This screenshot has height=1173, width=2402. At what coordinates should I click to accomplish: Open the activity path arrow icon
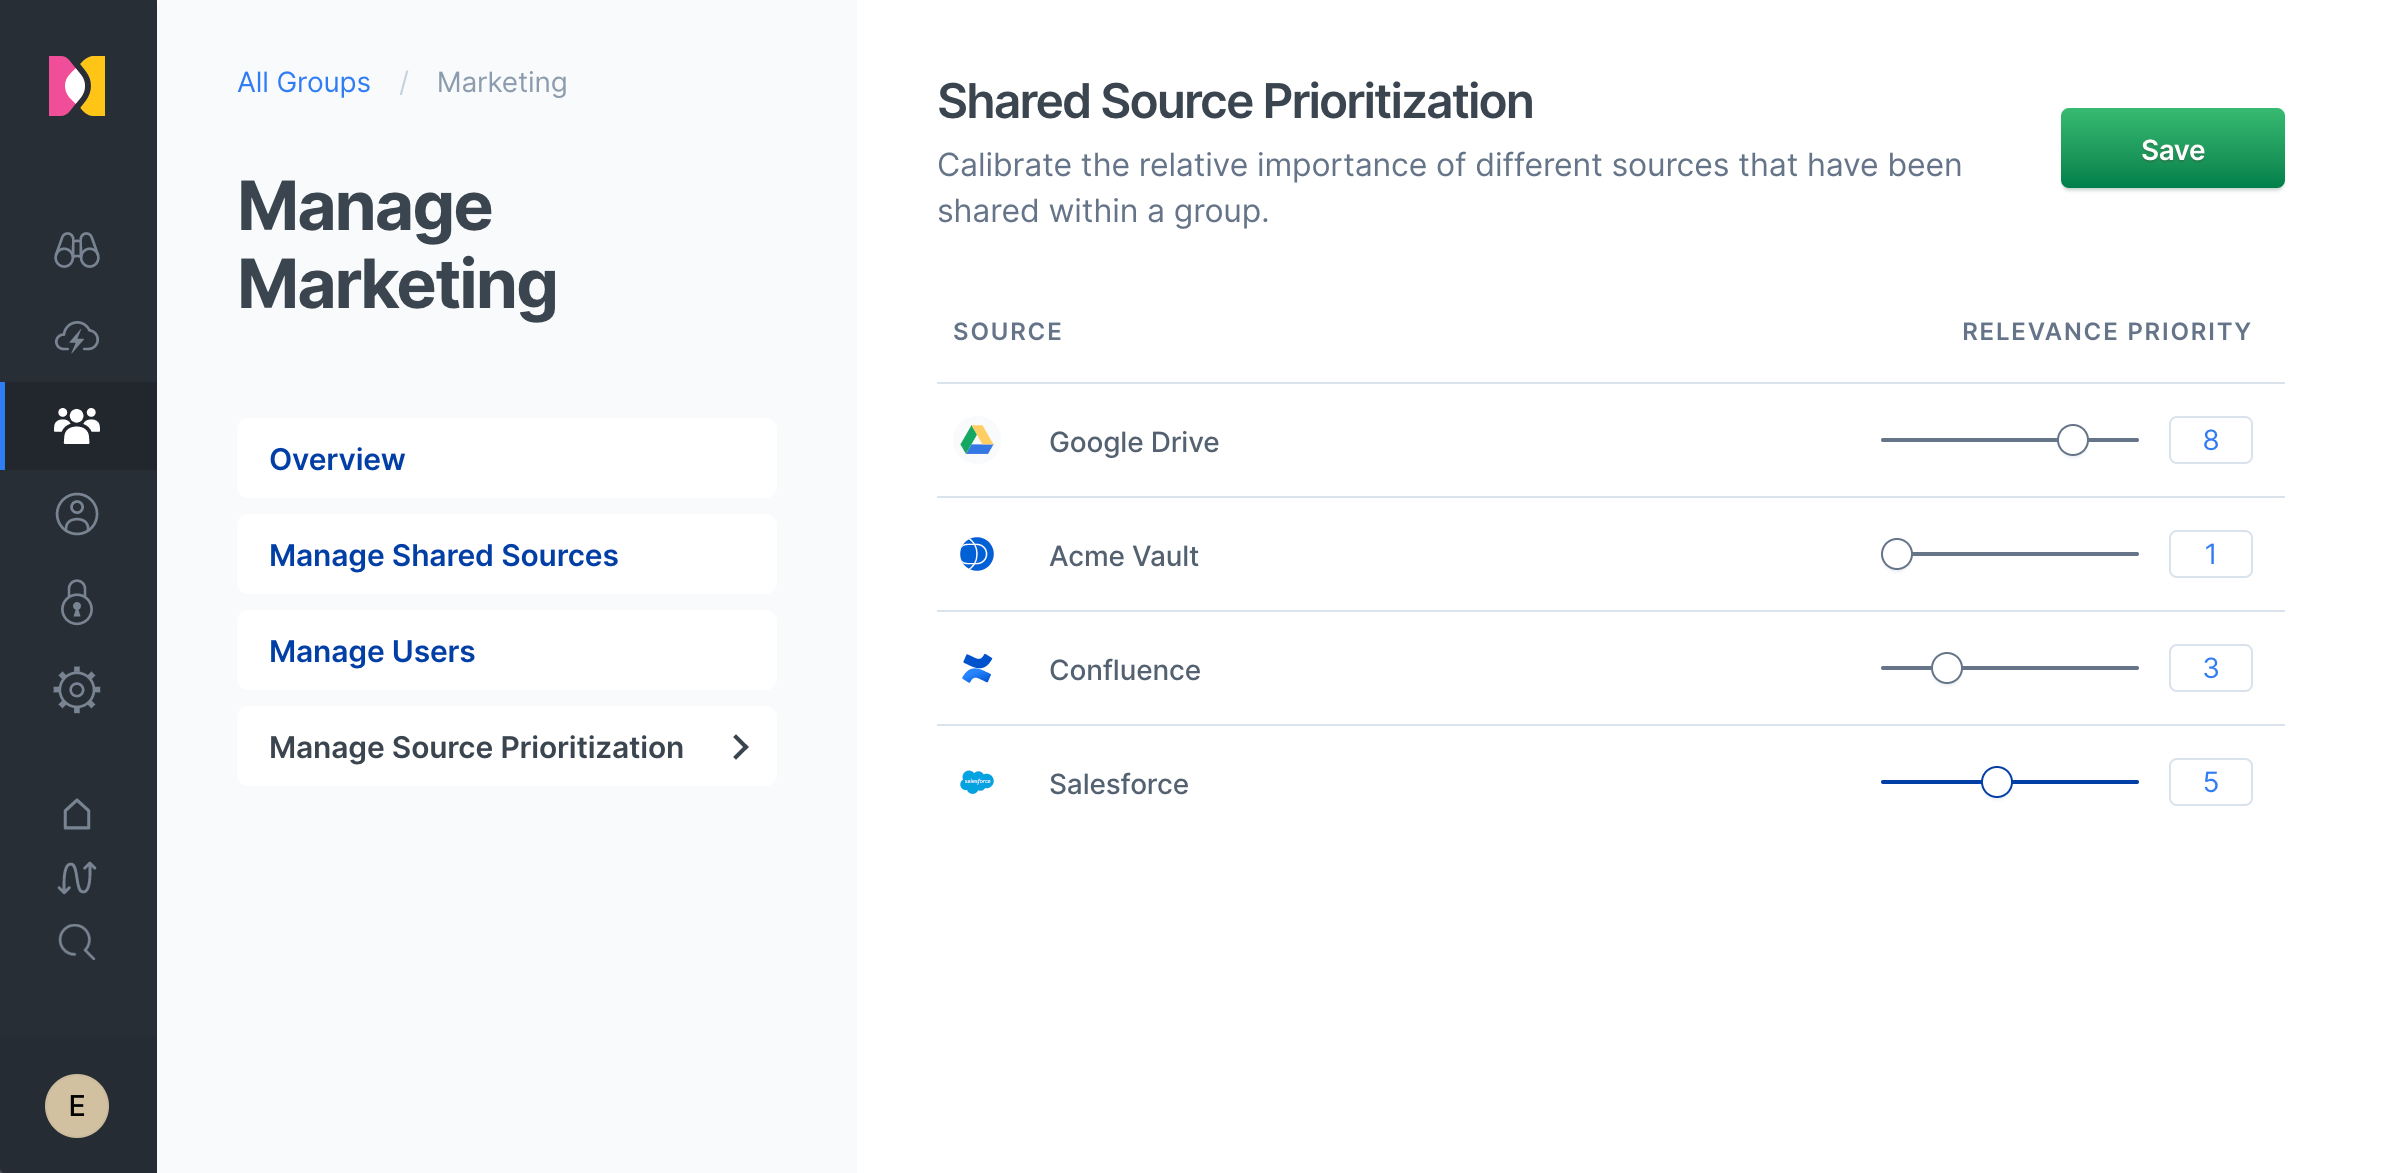point(77,878)
